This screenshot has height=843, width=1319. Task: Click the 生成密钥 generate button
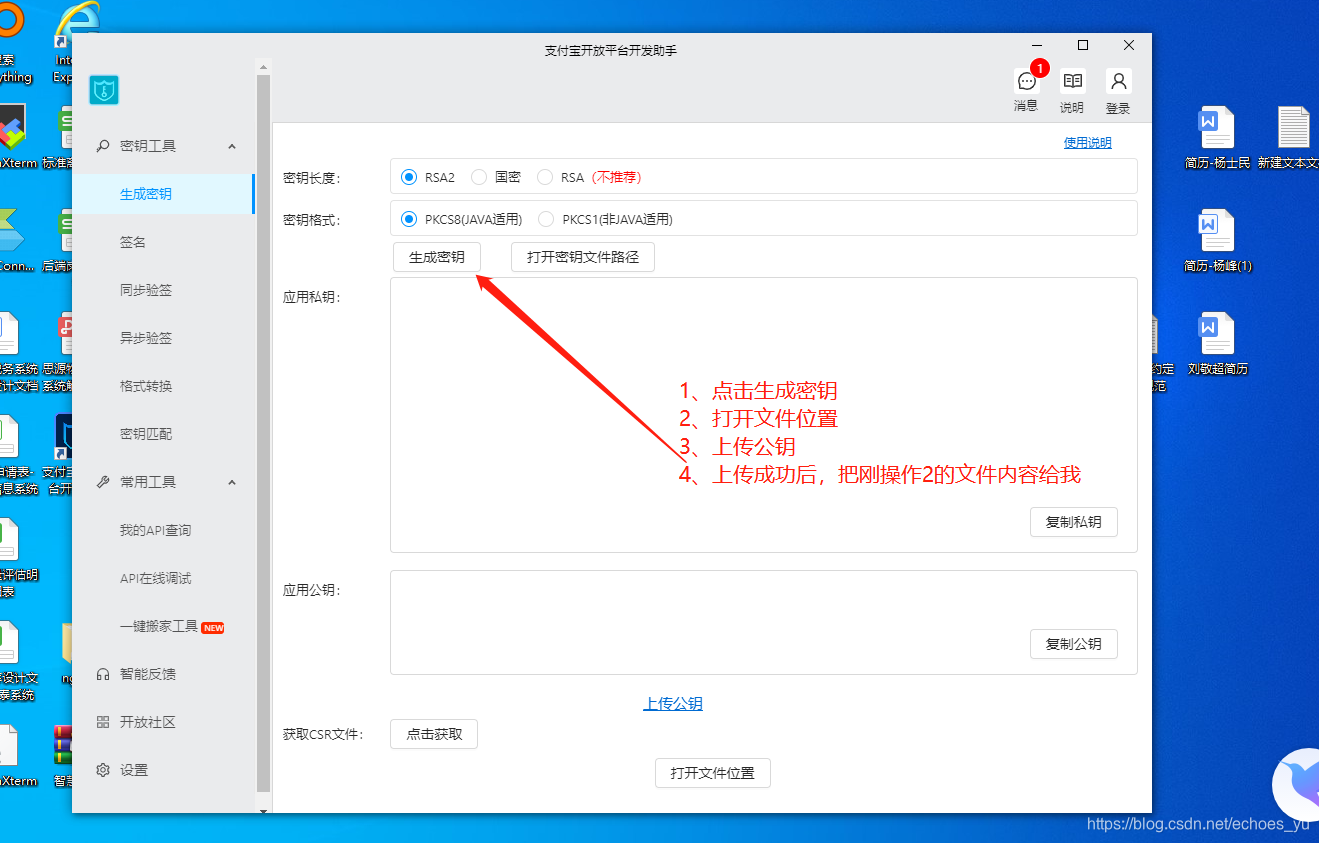click(x=437, y=257)
